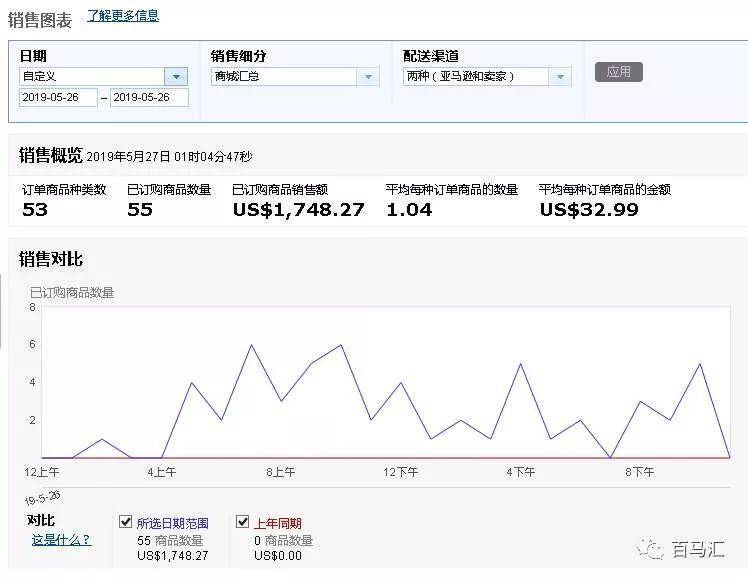Select the 1.04 average quantity value
Viewport: 748px width, 581px height.
pos(409,210)
